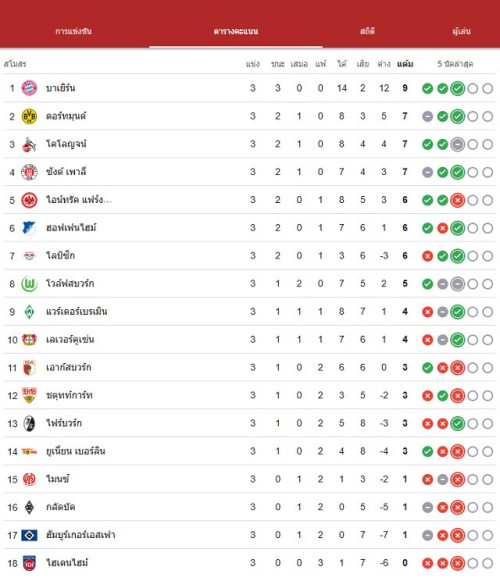Viewport: 500px width, 581px height.
Task: Click the Borussia Dortmund BVB logo
Action: 29,116
